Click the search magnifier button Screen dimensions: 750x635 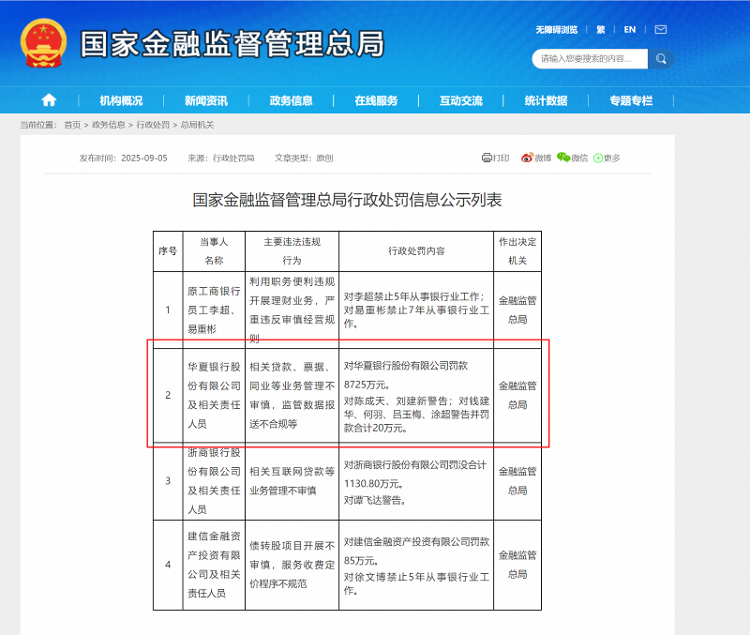click(661, 59)
